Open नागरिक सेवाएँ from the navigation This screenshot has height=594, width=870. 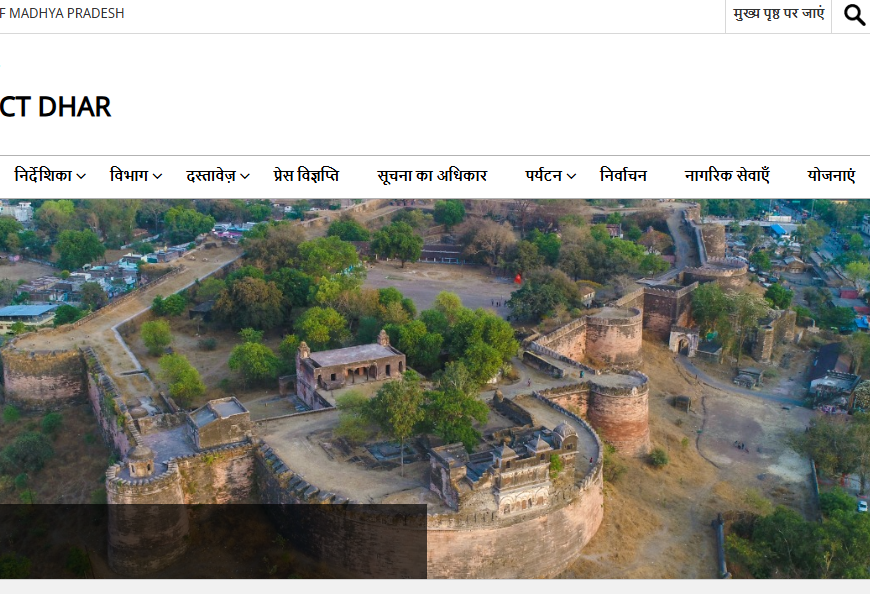pyautogui.click(x=727, y=176)
